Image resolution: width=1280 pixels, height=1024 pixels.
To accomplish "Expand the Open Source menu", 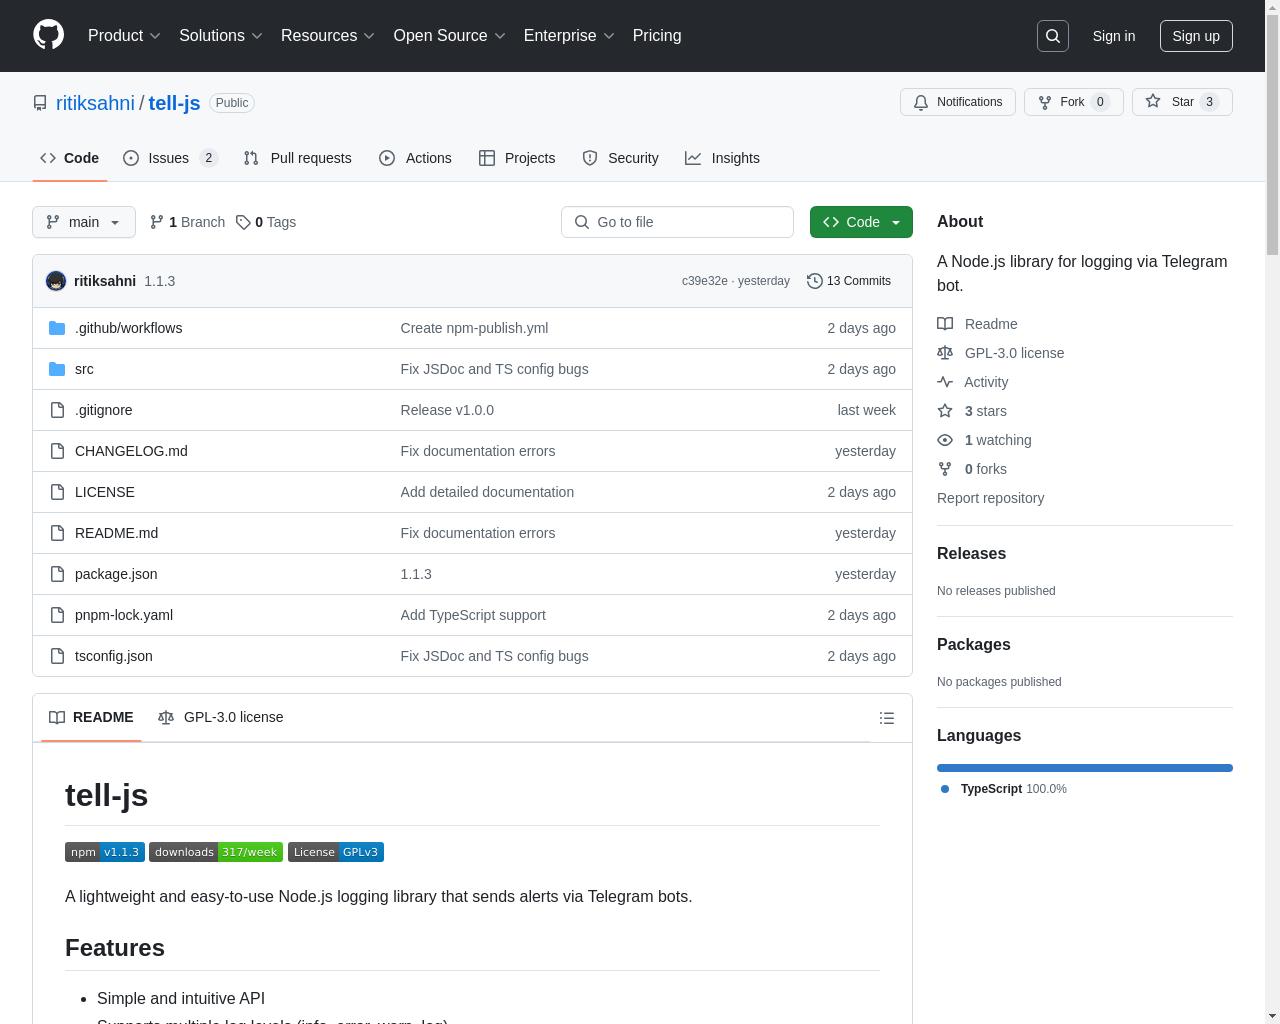I will point(449,36).
